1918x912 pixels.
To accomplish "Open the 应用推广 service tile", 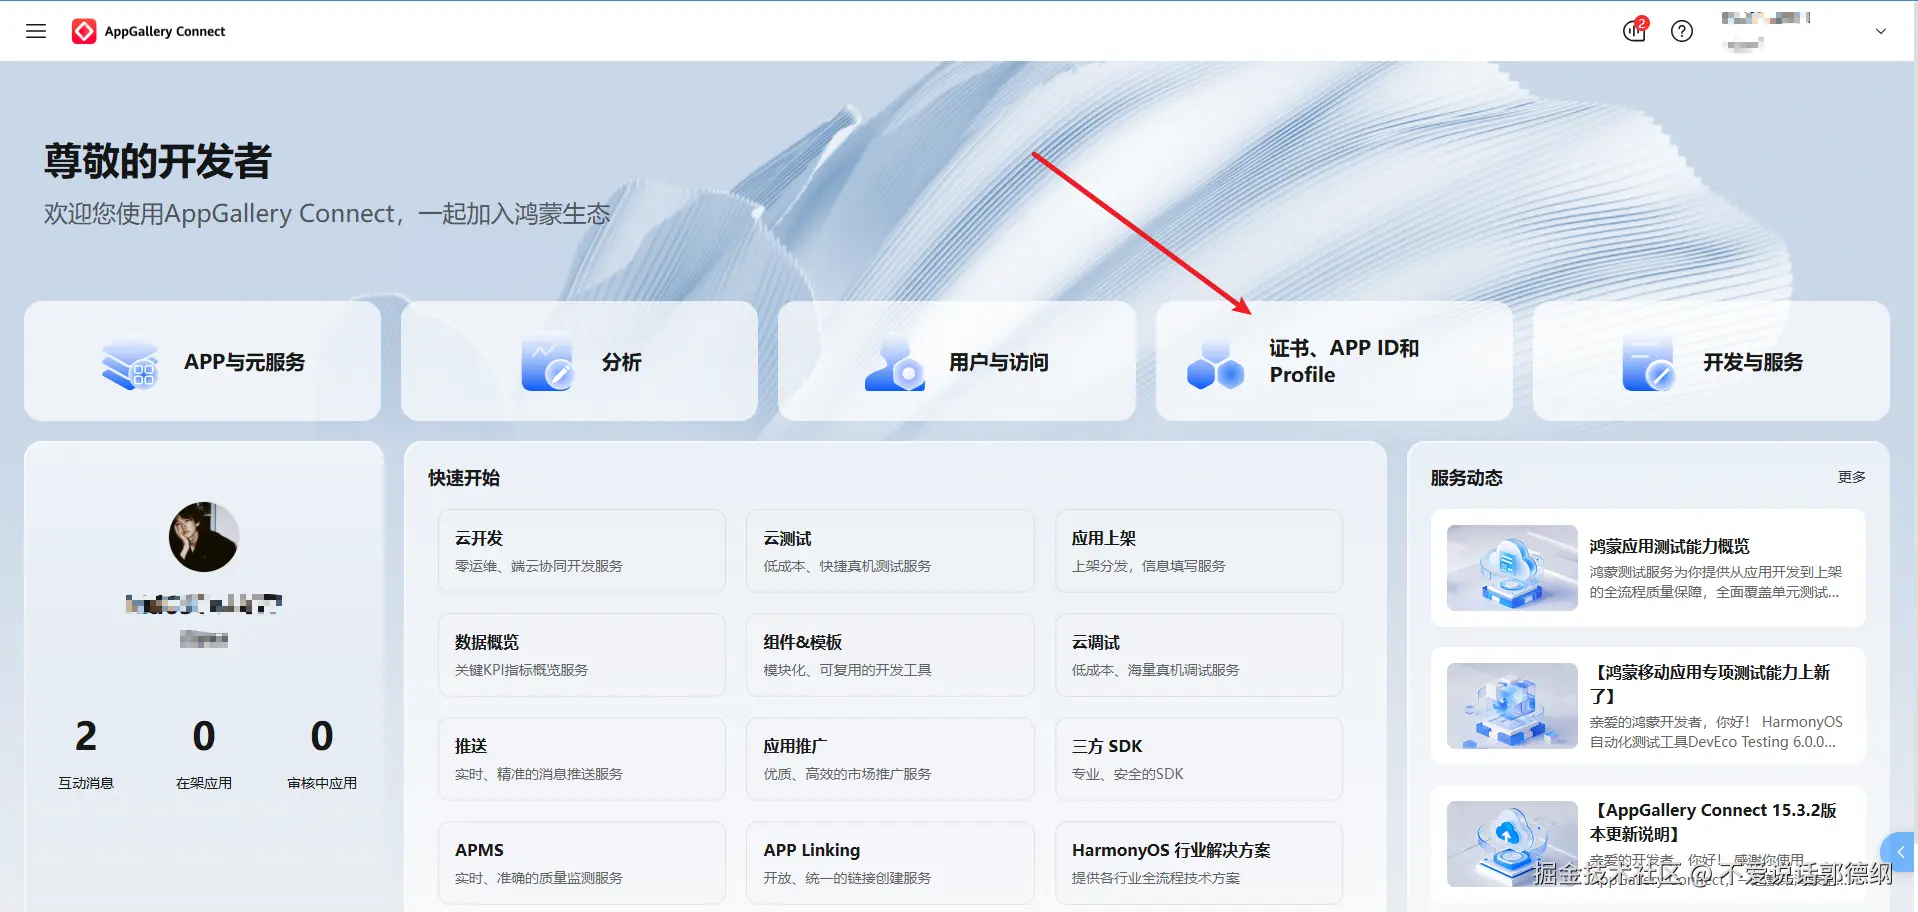I will [x=890, y=759].
